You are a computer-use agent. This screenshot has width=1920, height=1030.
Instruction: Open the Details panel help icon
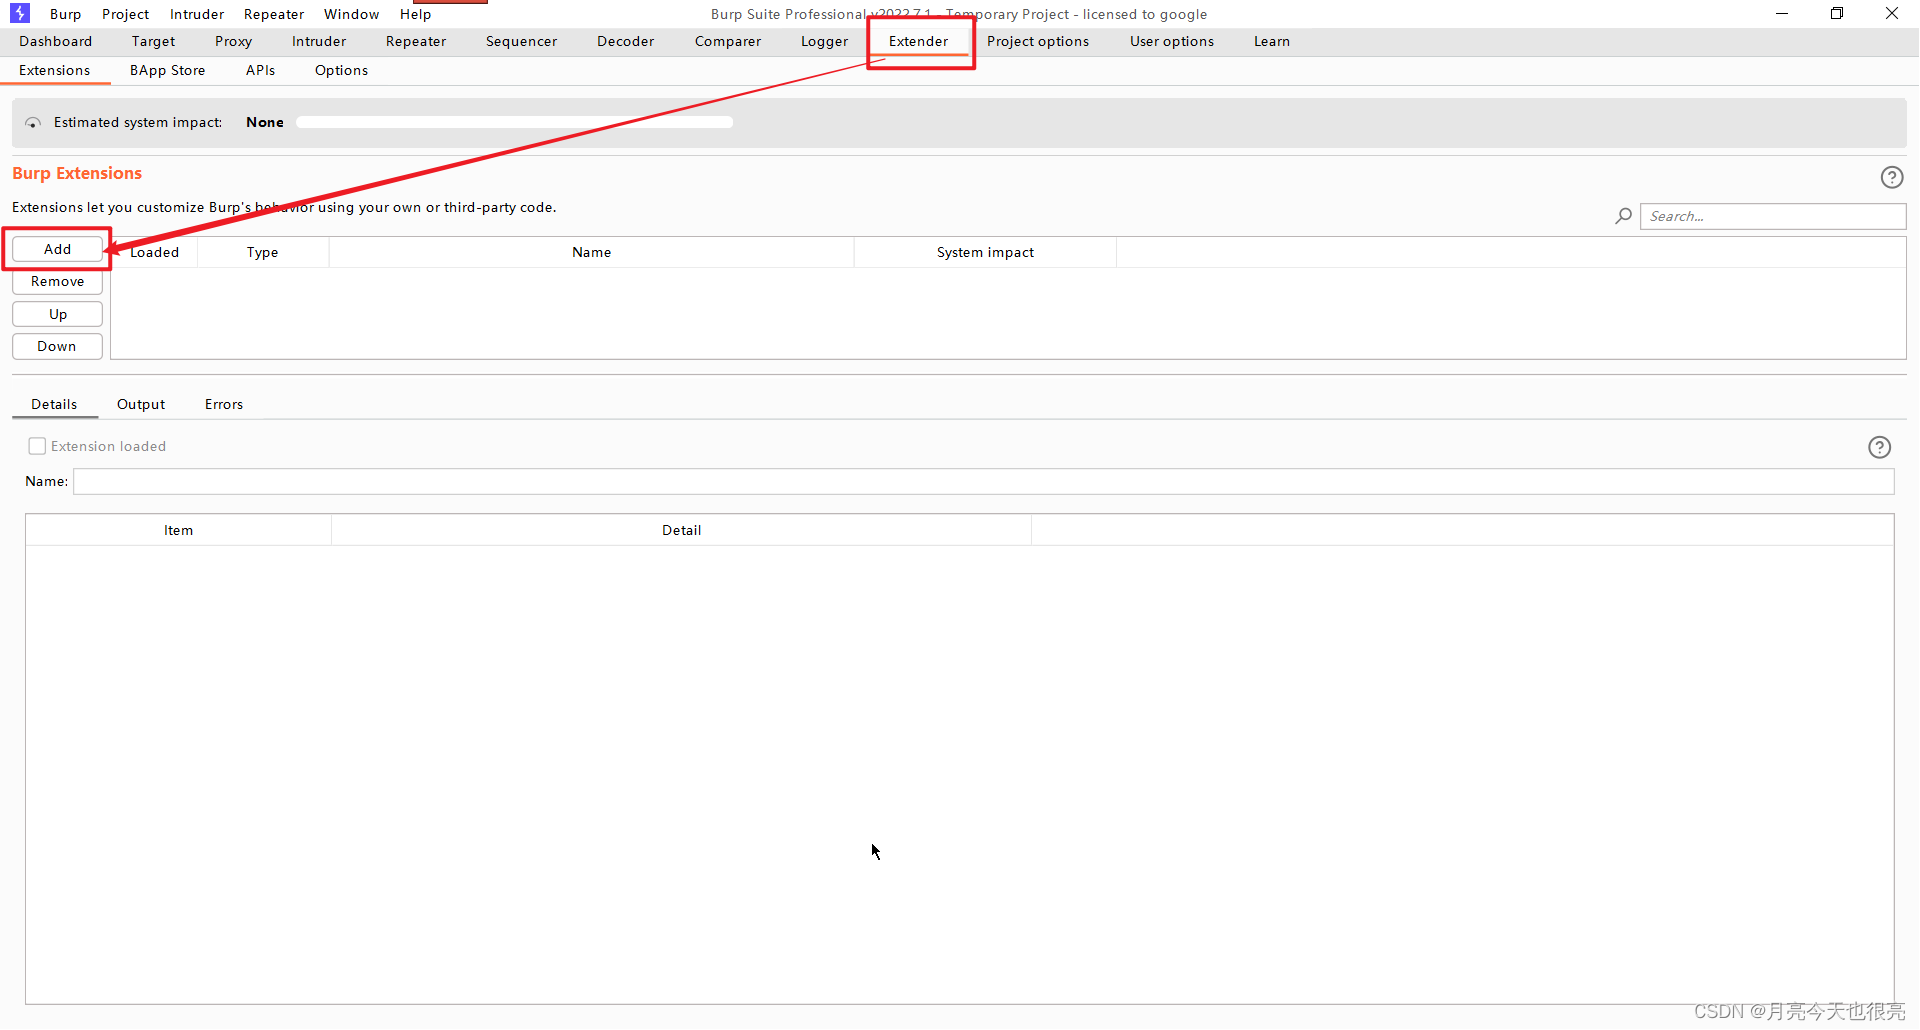point(1879,447)
